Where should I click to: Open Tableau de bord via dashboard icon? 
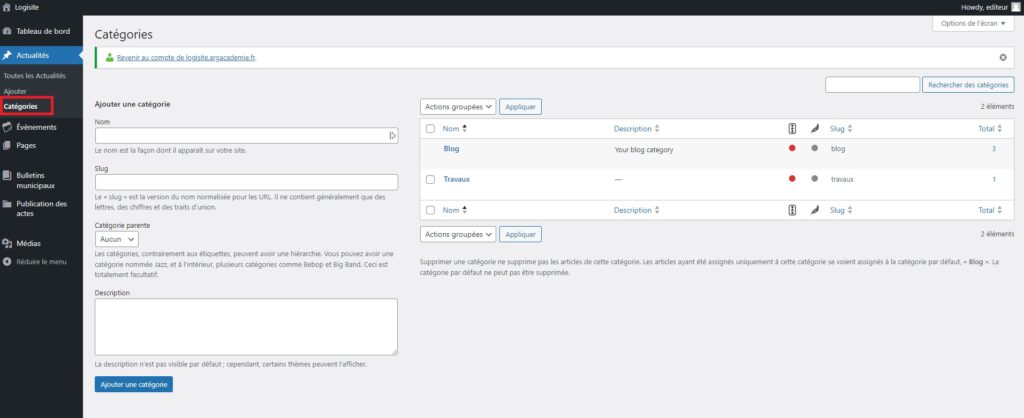coord(8,31)
